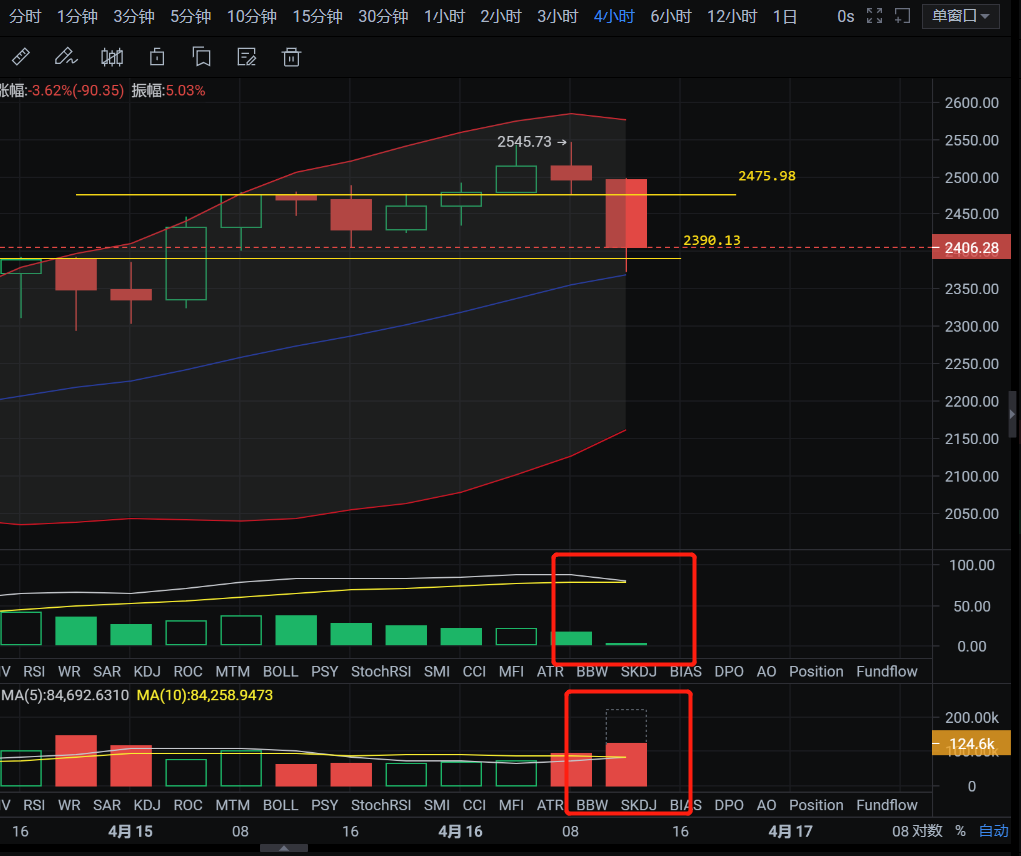Enable the 对数 logarithmic scale

pos(925,831)
